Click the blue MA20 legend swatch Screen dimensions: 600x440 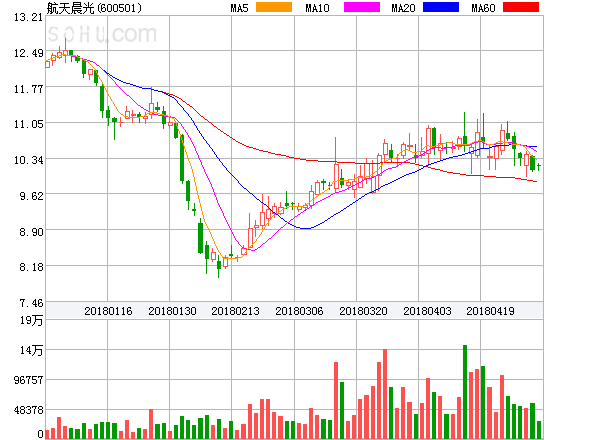pyautogui.click(x=441, y=7)
